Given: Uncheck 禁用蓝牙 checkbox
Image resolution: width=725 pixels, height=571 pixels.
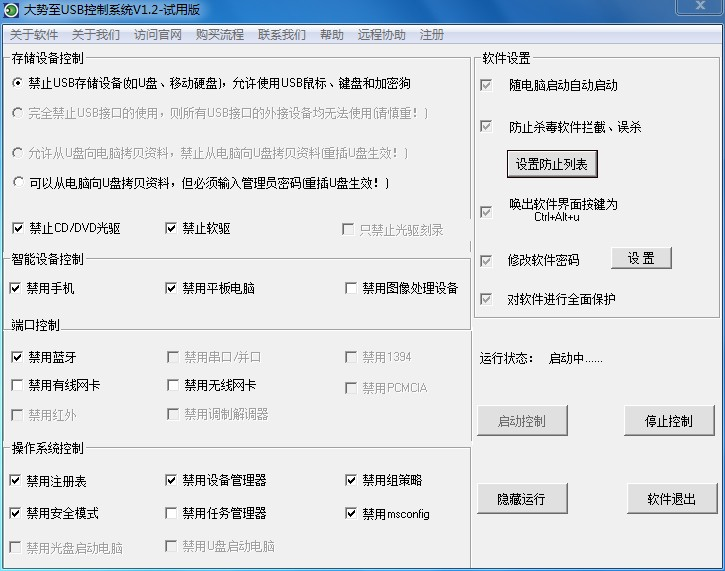Looking at the screenshot, I should (17, 357).
